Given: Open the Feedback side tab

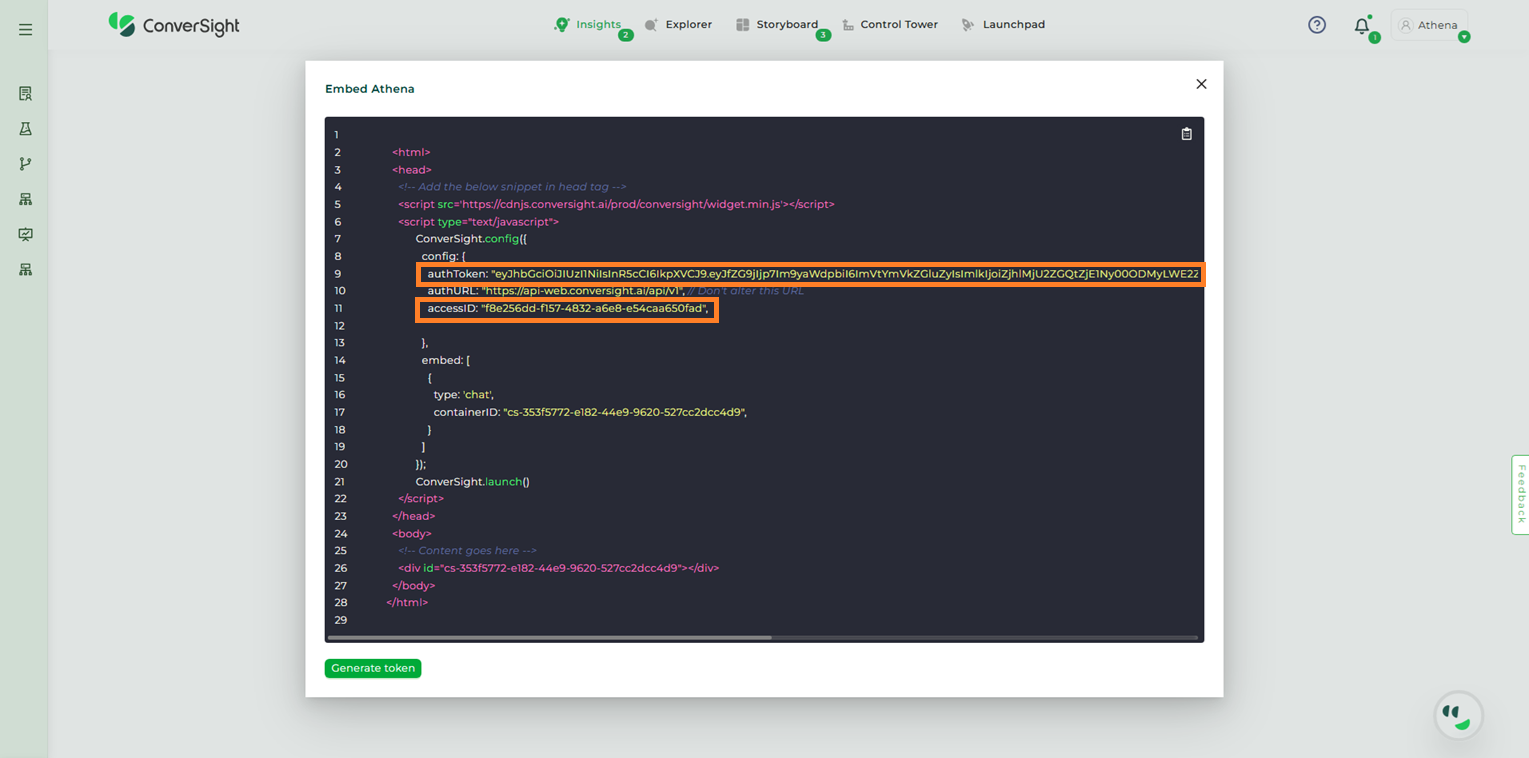Looking at the screenshot, I should pos(1520,494).
